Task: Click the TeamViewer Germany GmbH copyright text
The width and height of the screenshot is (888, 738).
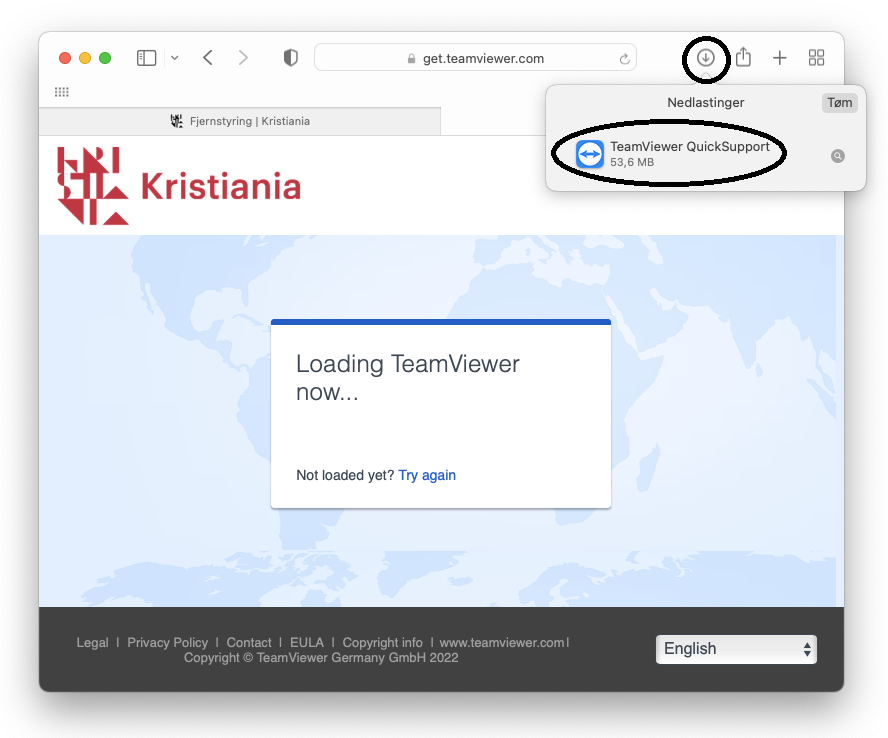Action: pos(321,658)
